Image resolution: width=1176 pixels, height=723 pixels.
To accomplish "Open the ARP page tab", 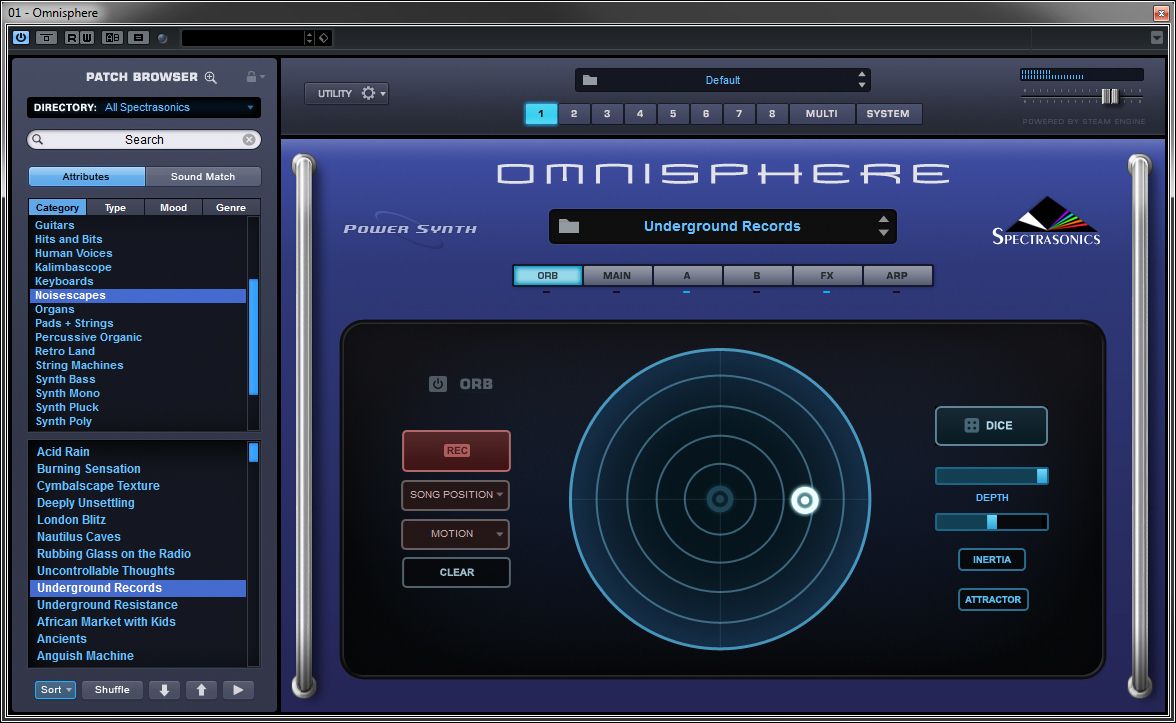I will coord(897,276).
